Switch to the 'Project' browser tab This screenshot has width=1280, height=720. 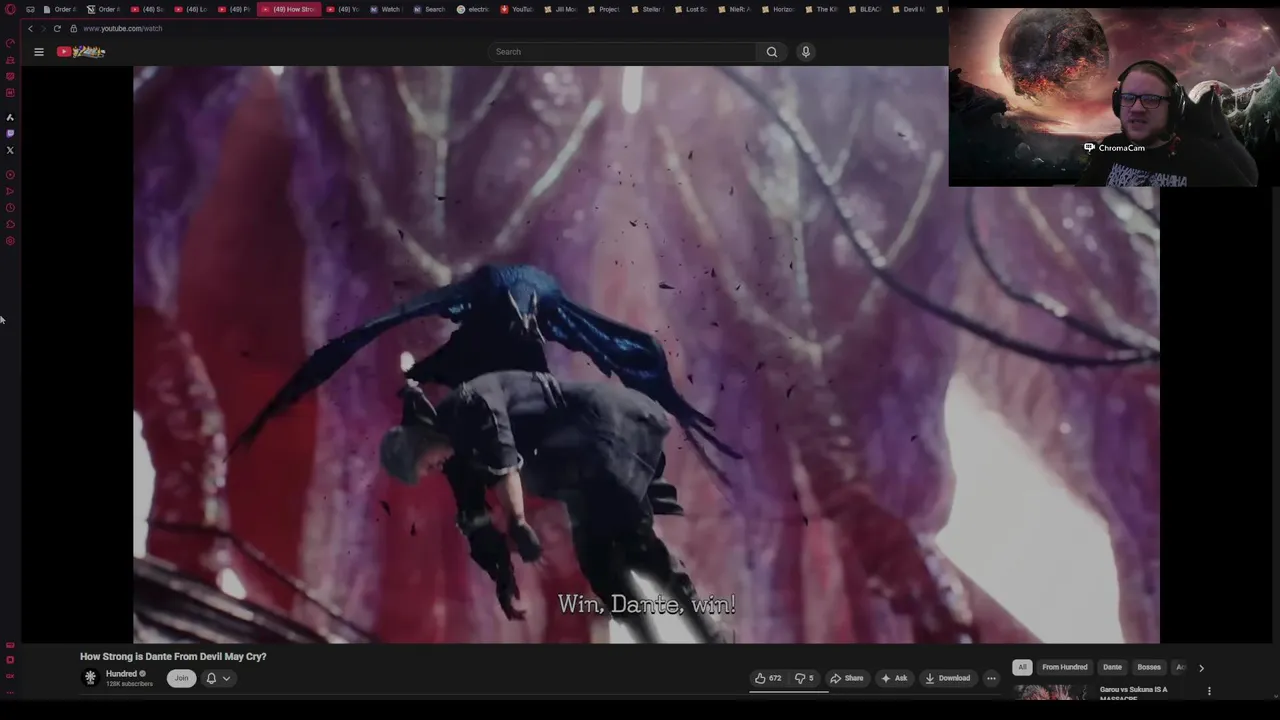pos(603,9)
